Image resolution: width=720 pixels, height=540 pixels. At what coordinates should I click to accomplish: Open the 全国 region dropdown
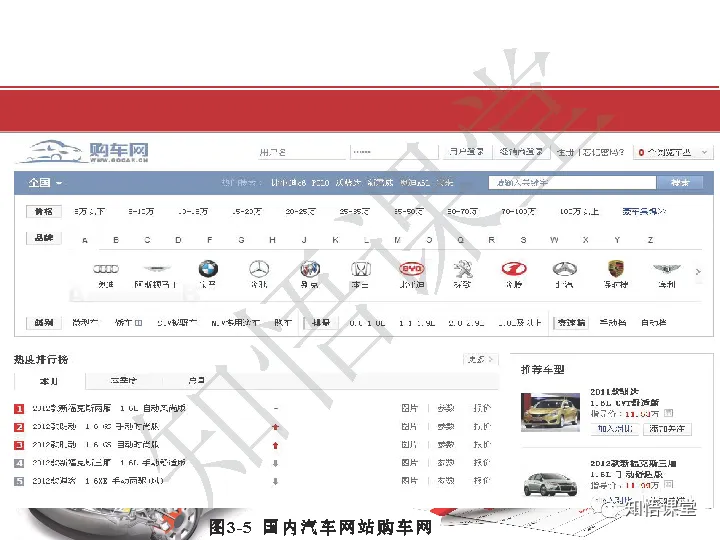45,183
